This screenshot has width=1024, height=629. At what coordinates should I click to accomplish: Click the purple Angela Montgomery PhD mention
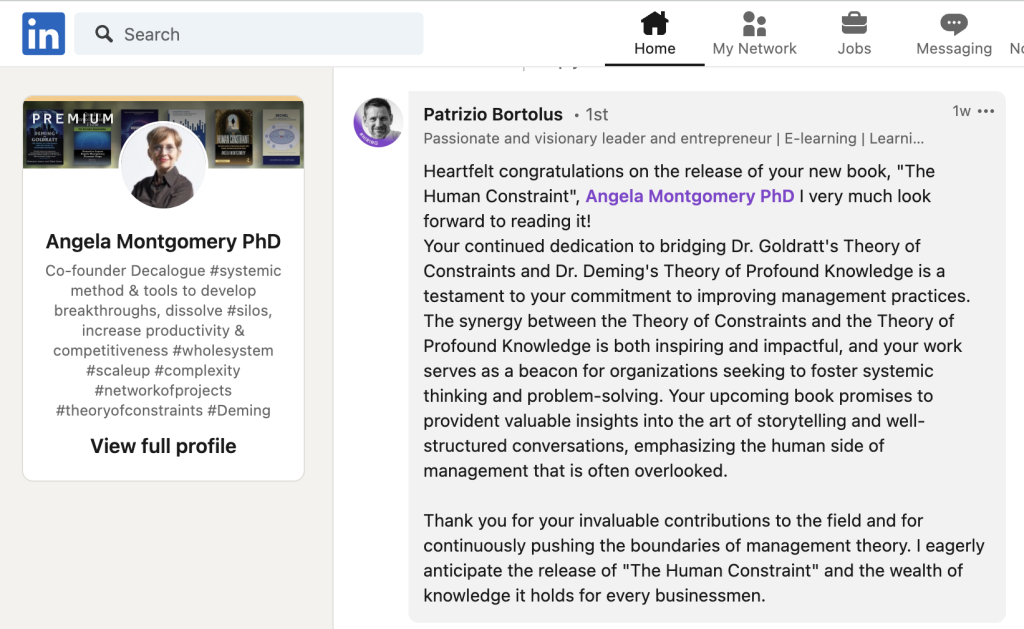[x=689, y=196]
